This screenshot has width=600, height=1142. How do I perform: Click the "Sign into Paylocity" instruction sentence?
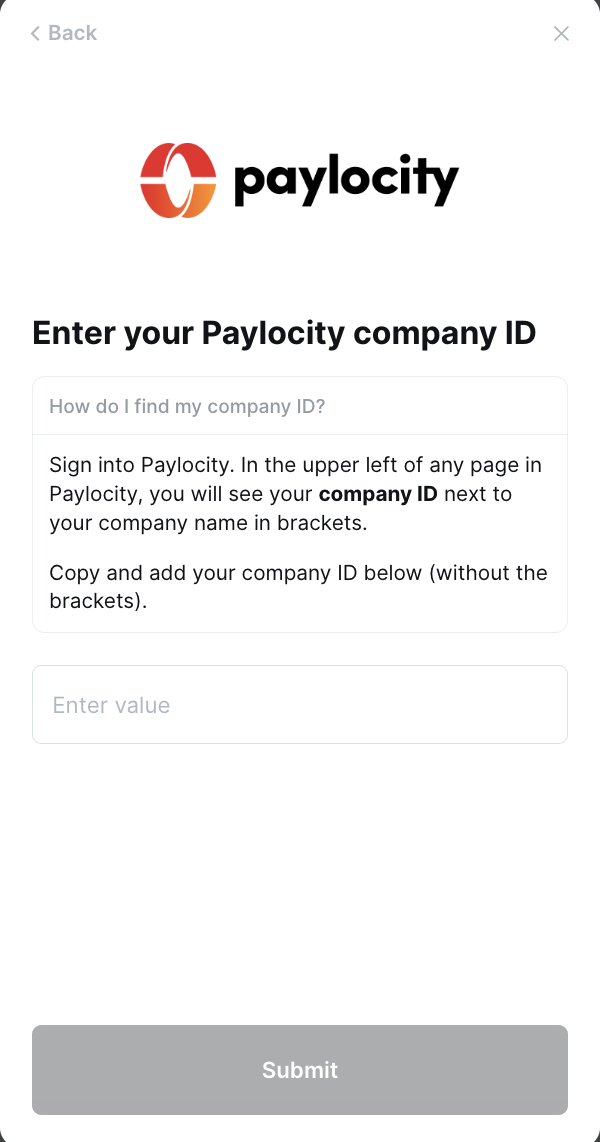point(130,465)
